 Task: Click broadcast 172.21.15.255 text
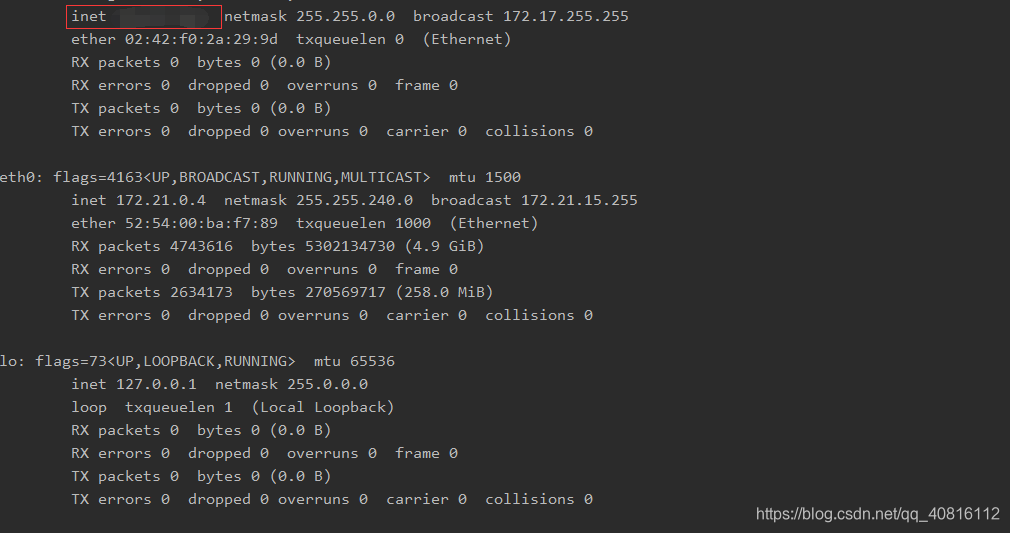point(534,200)
